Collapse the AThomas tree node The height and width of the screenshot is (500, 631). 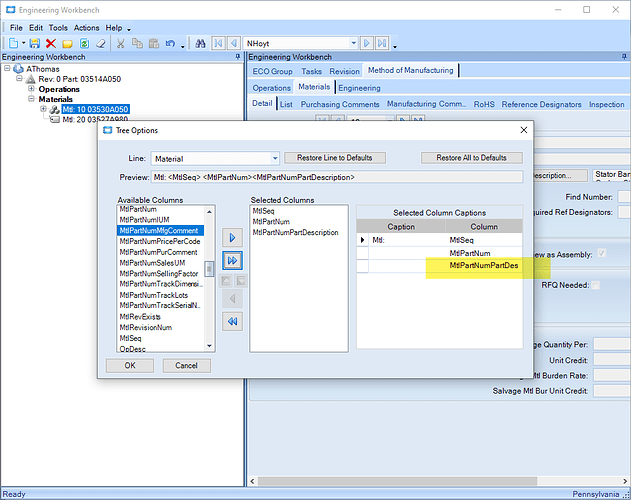tap(7, 69)
